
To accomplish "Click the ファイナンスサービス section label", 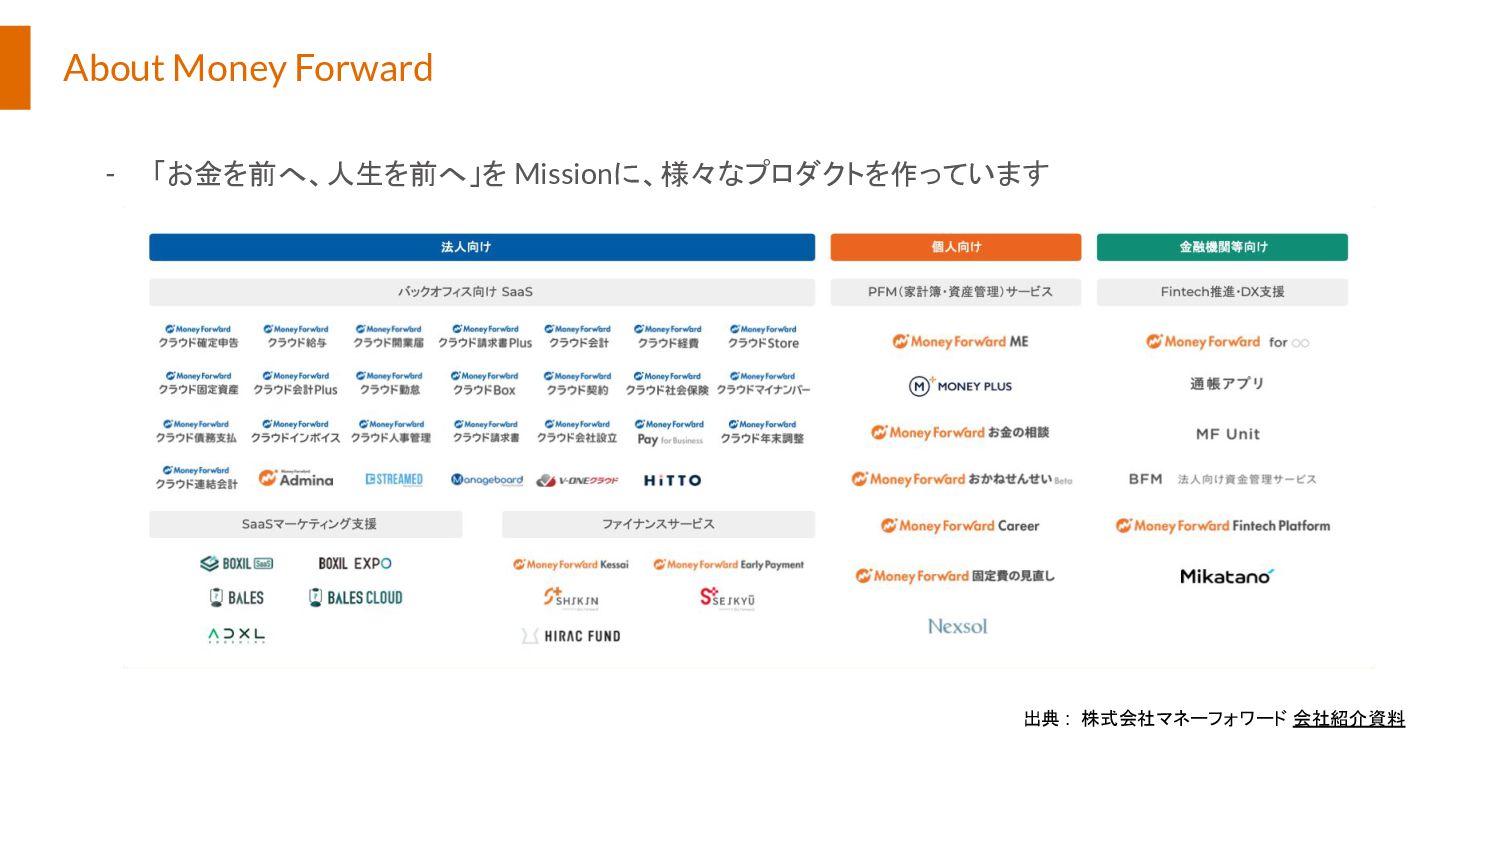I will 658,524.
